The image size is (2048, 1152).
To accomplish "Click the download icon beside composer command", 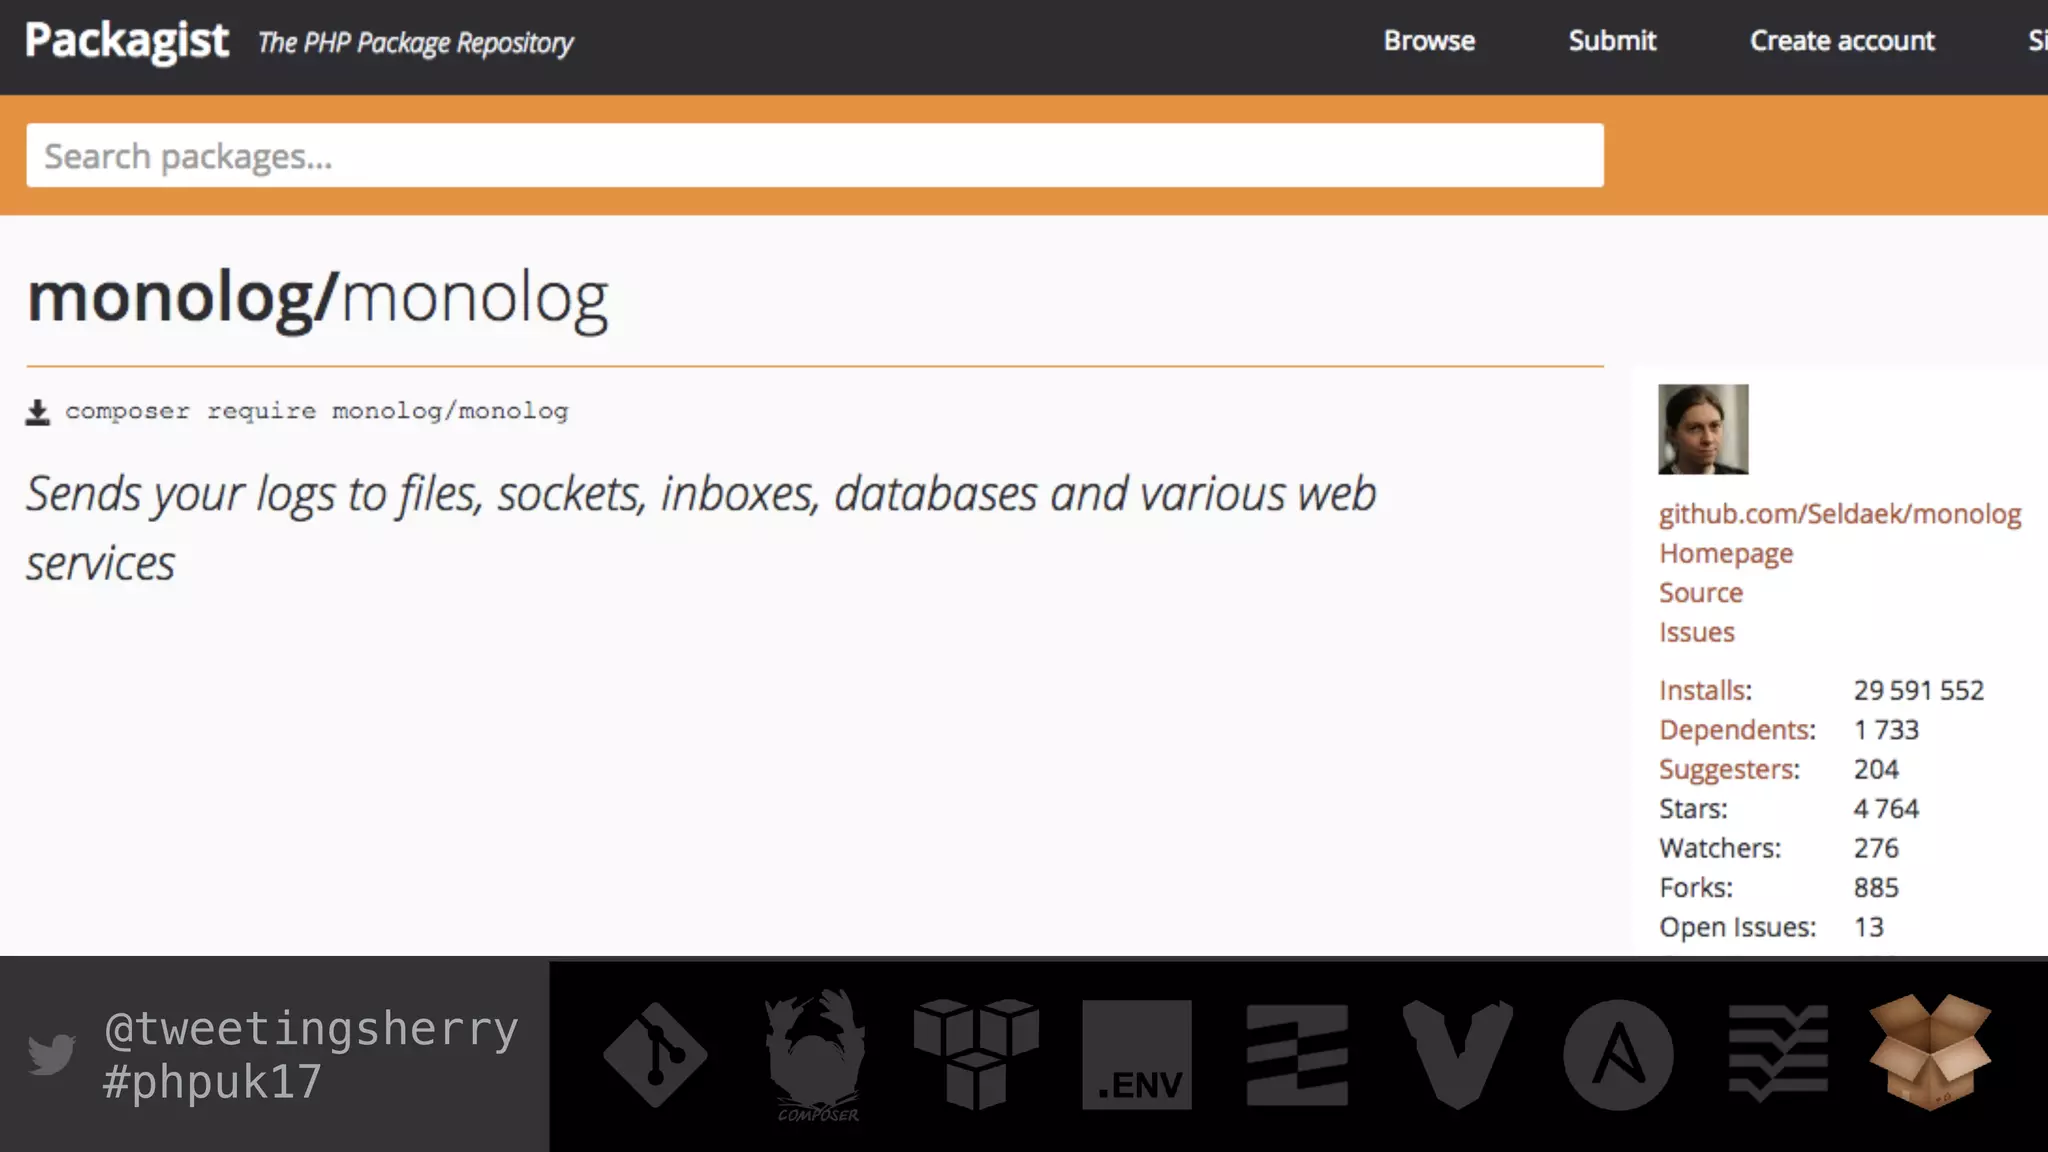I will click(x=38, y=412).
